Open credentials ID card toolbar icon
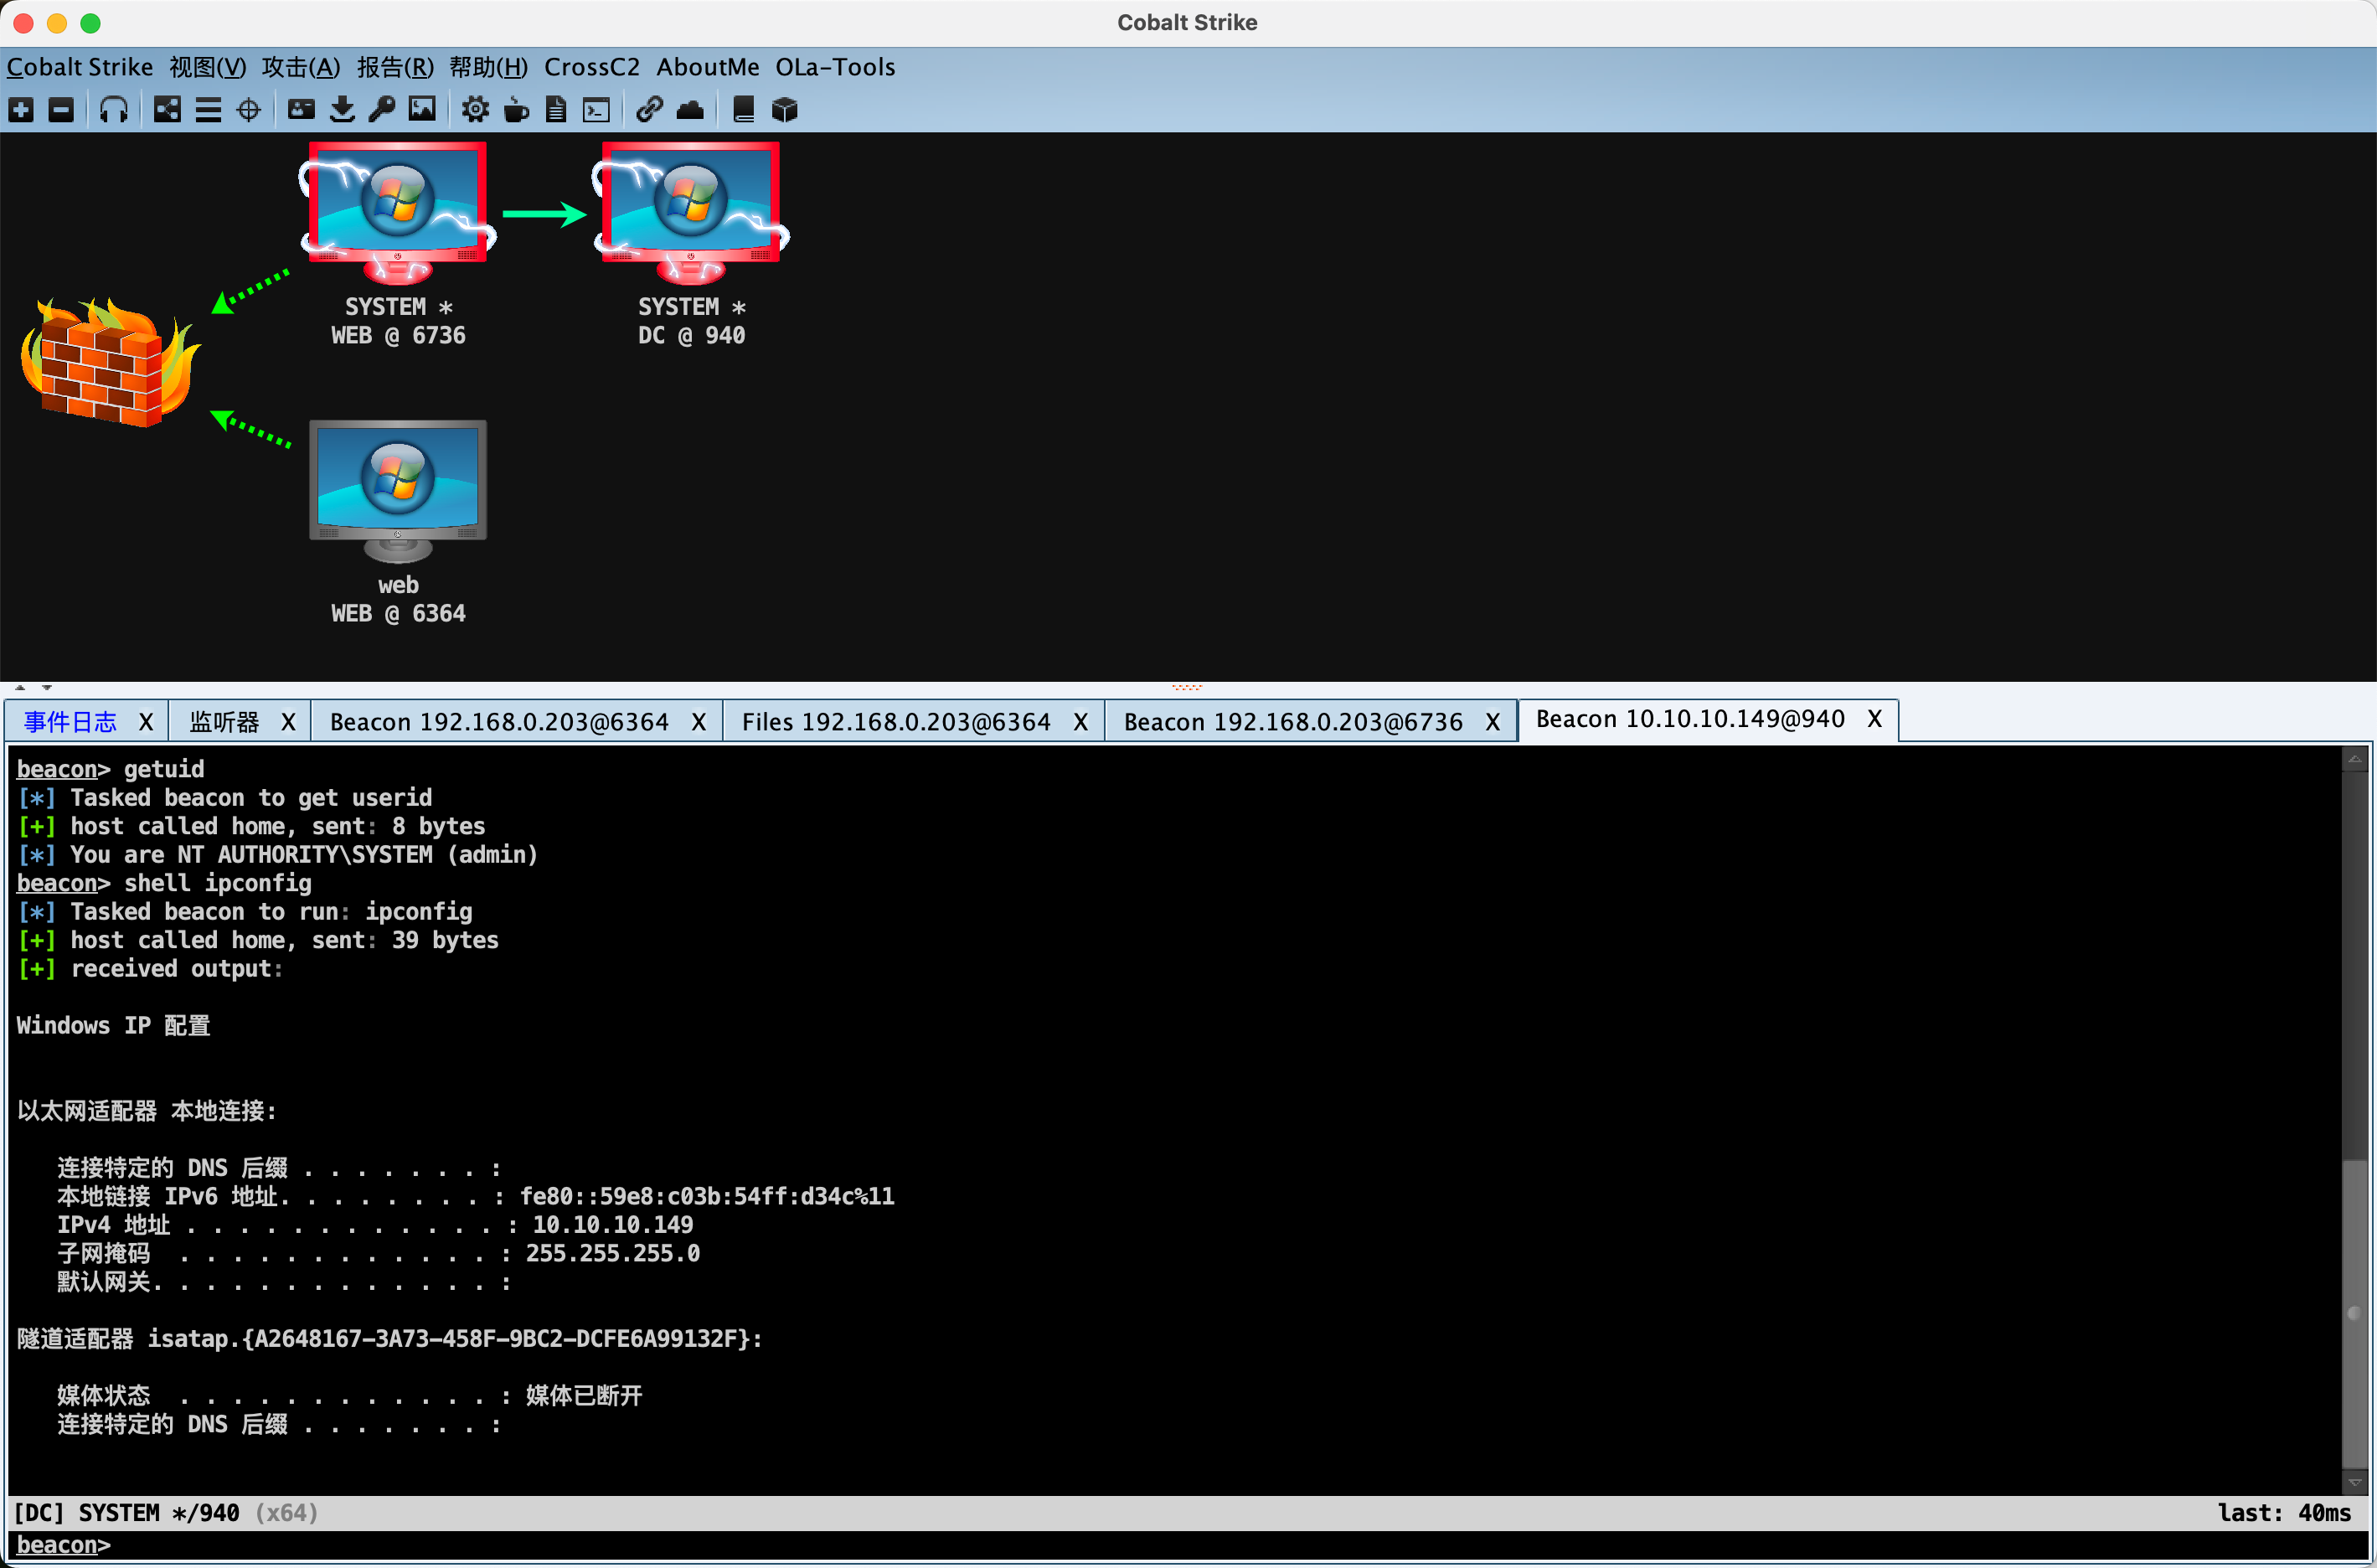The image size is (2377, 1568). (301, 109)
